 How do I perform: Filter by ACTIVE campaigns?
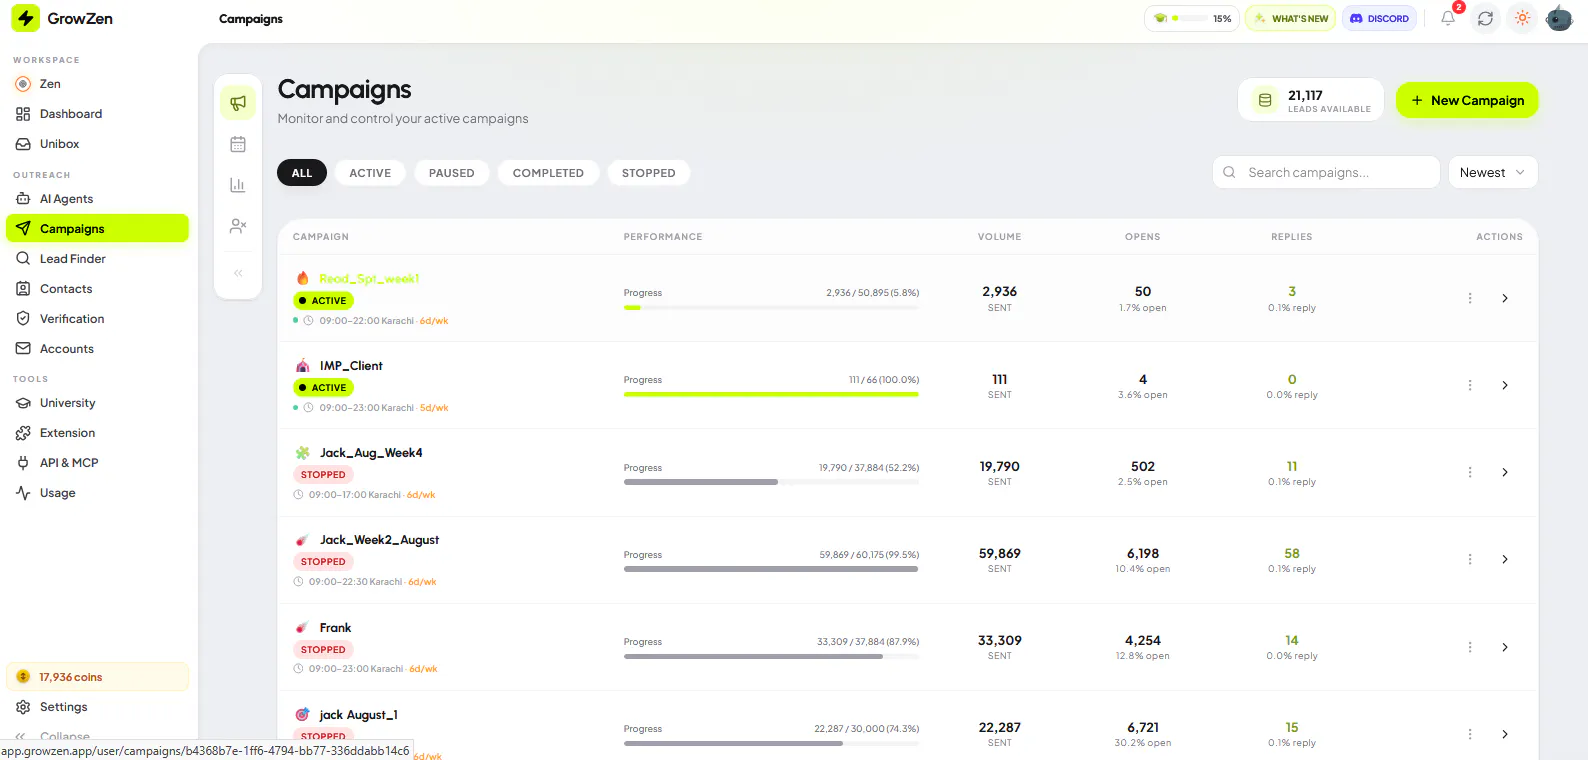pyautogui.click(x=370, y=173)
